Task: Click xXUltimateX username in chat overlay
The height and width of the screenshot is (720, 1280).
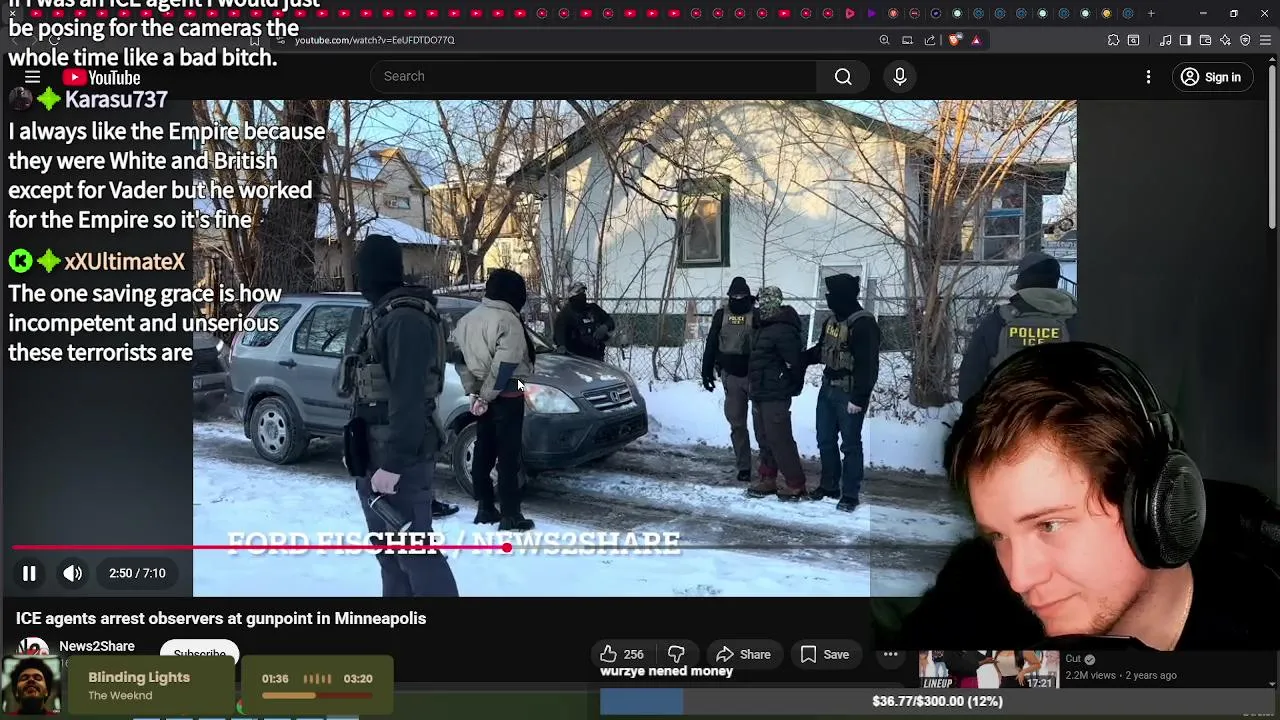Action: coord(125,261)
